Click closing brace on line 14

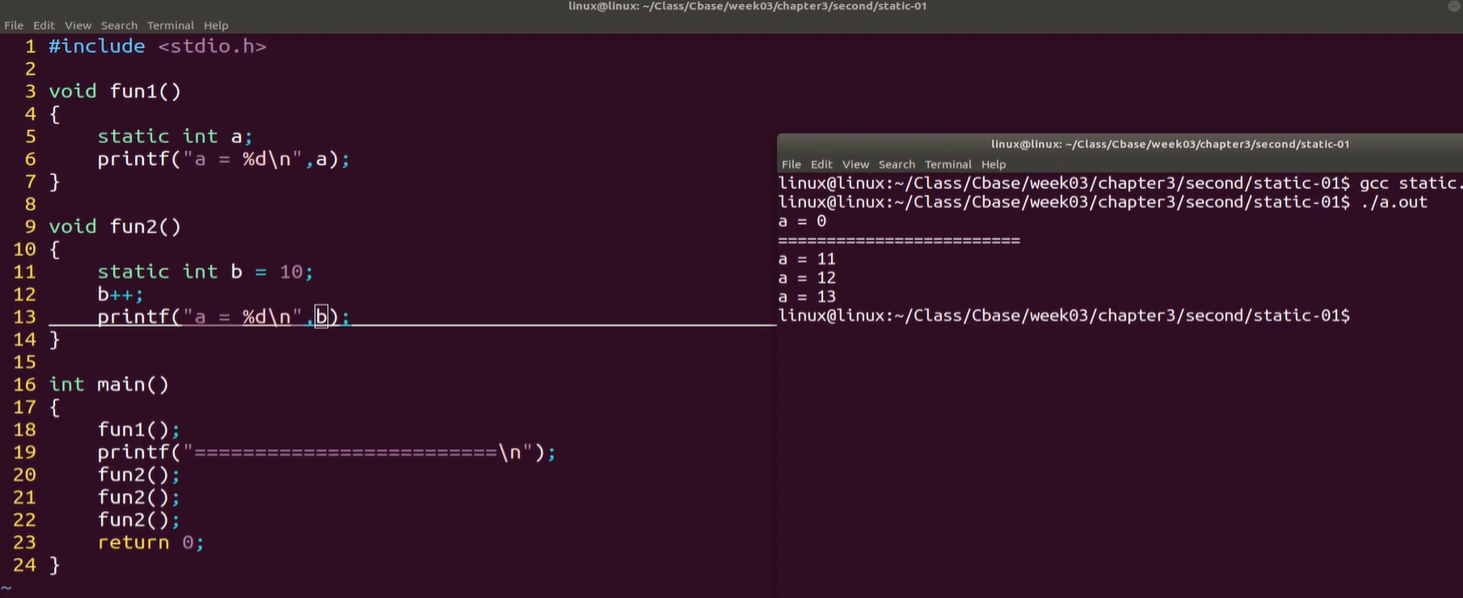tap(54, 340)
